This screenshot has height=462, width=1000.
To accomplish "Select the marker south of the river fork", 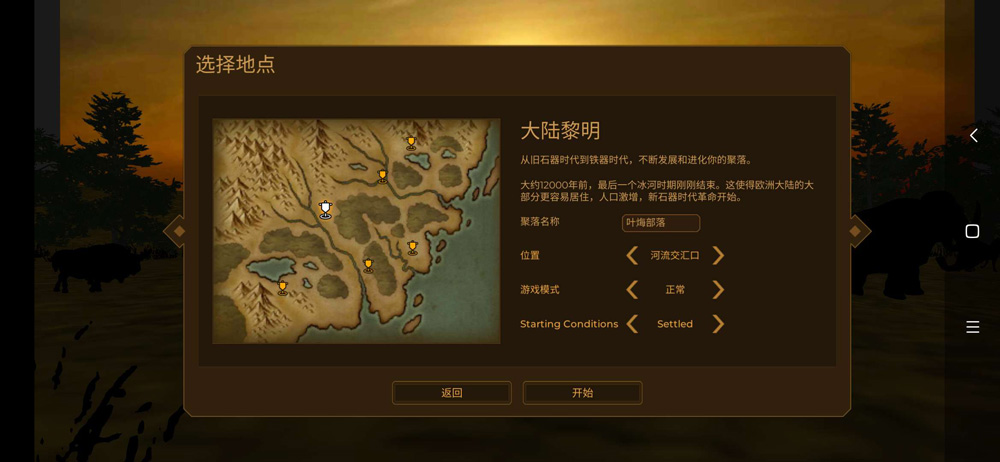I will [x=368, y=265].
